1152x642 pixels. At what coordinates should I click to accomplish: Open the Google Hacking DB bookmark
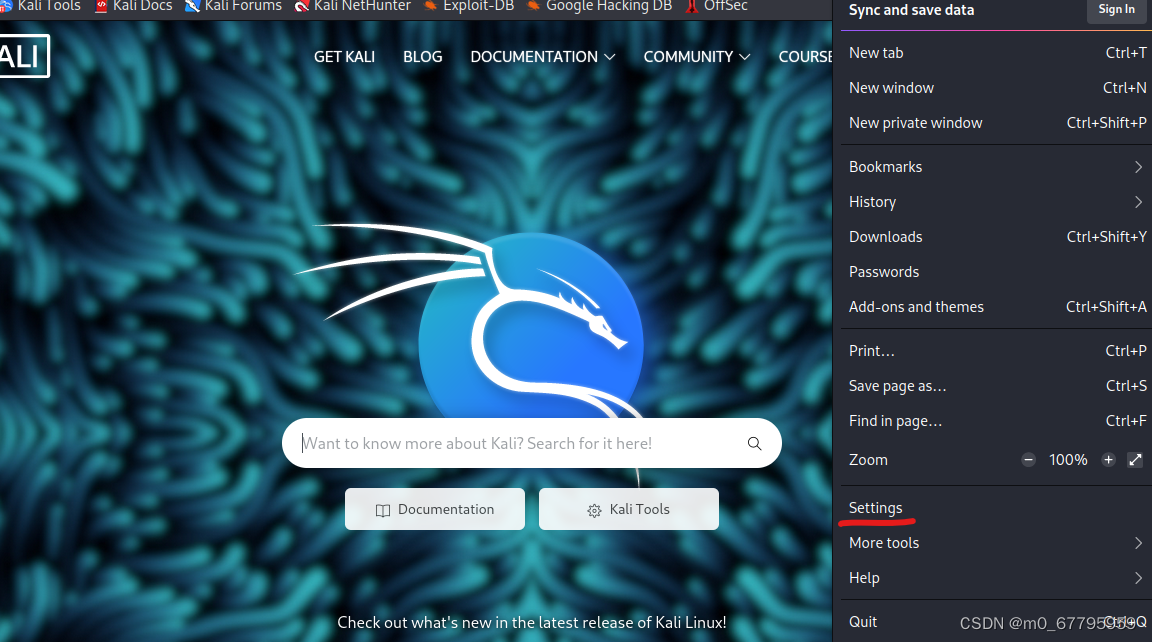click(x=600, y=6)
